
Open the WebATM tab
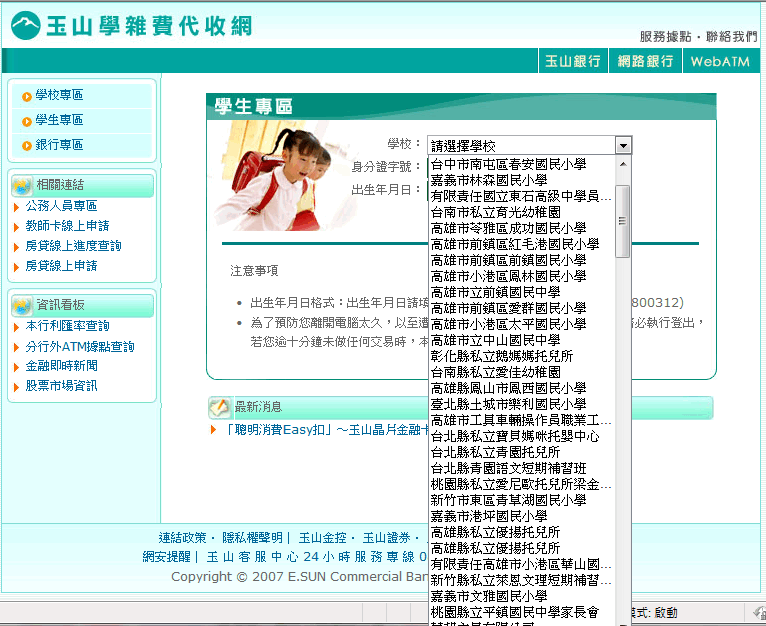[723, 61]
